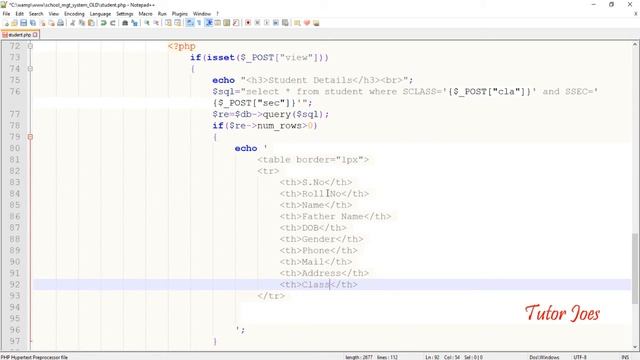Click the Zoom Out toolbar icon
640x360 pixels.
click(x=156, y=23)
